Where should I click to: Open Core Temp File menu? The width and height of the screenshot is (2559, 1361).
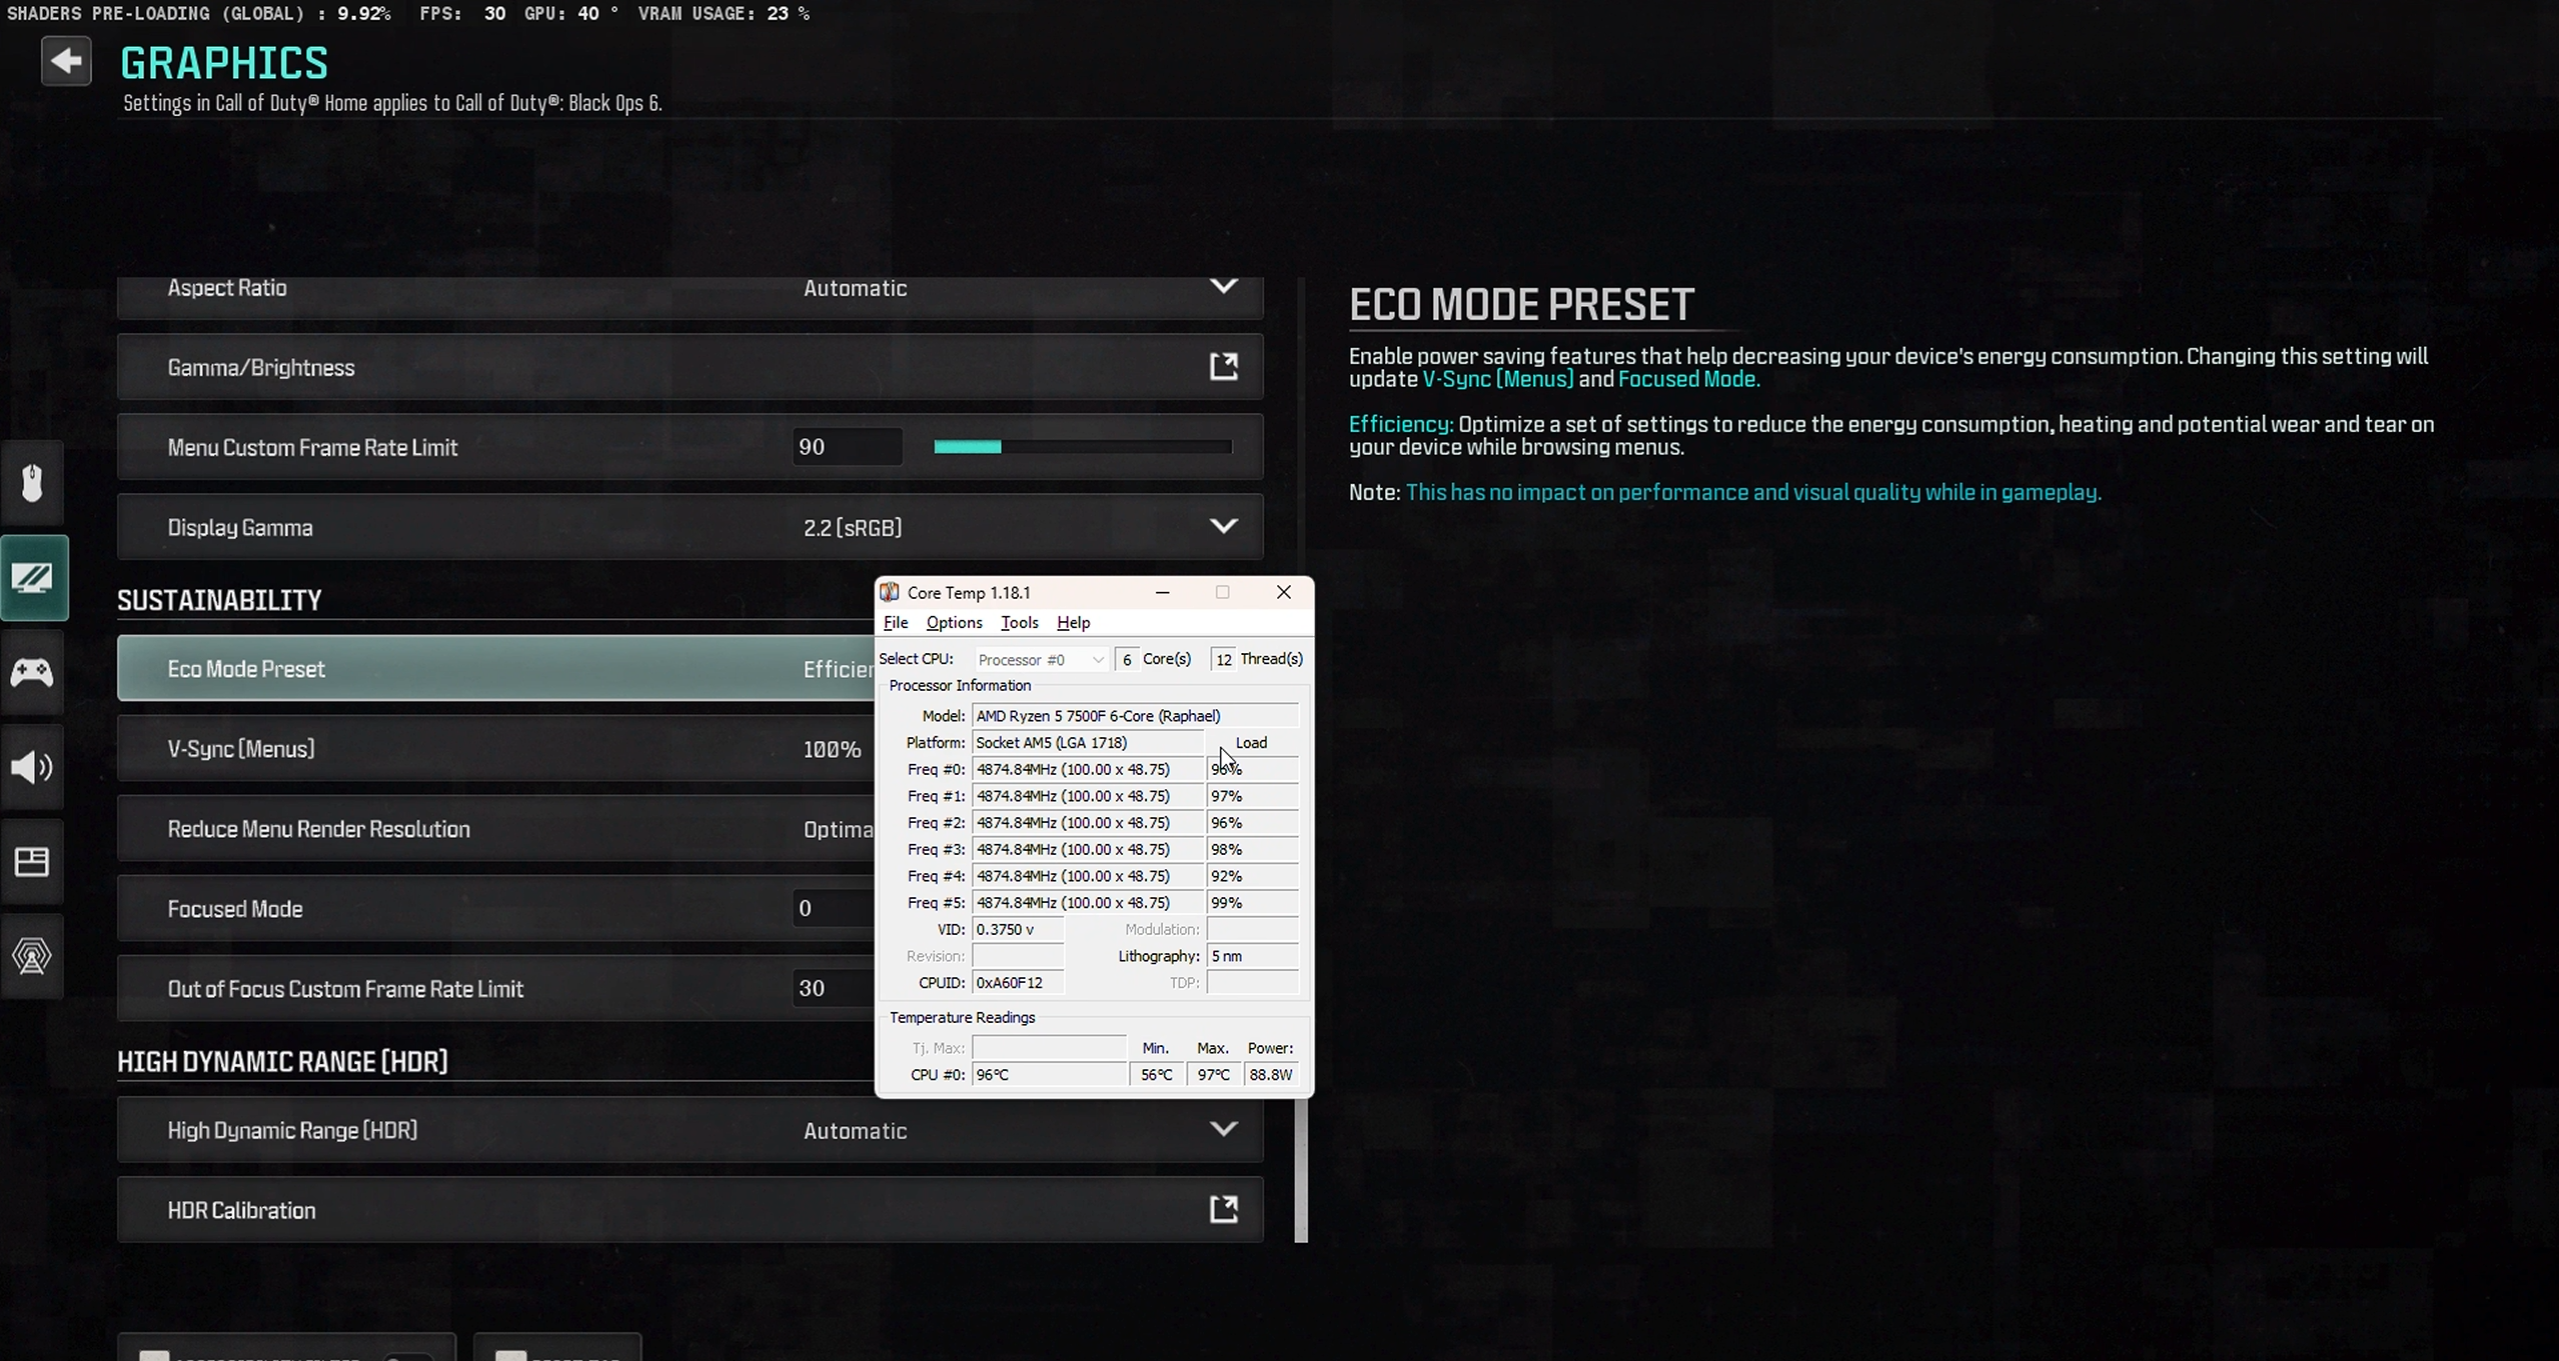point(895,622)
